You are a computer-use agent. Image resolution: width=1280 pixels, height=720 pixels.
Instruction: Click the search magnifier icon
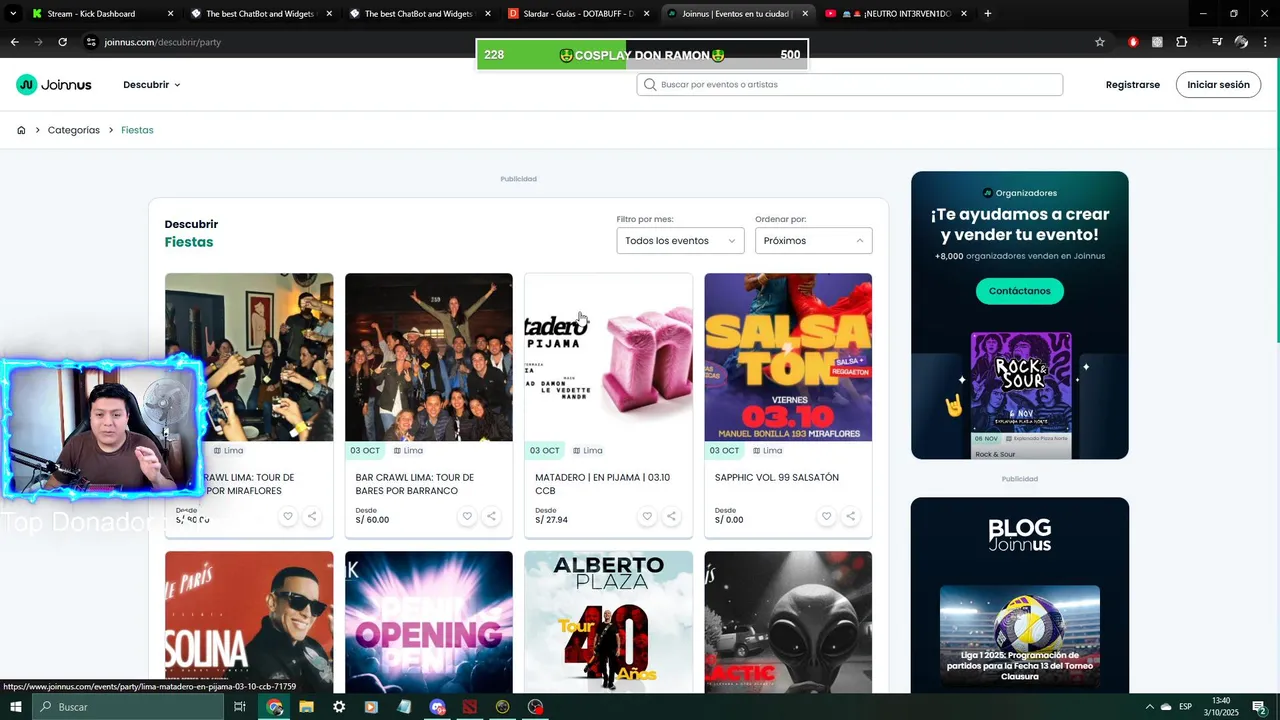650,85
